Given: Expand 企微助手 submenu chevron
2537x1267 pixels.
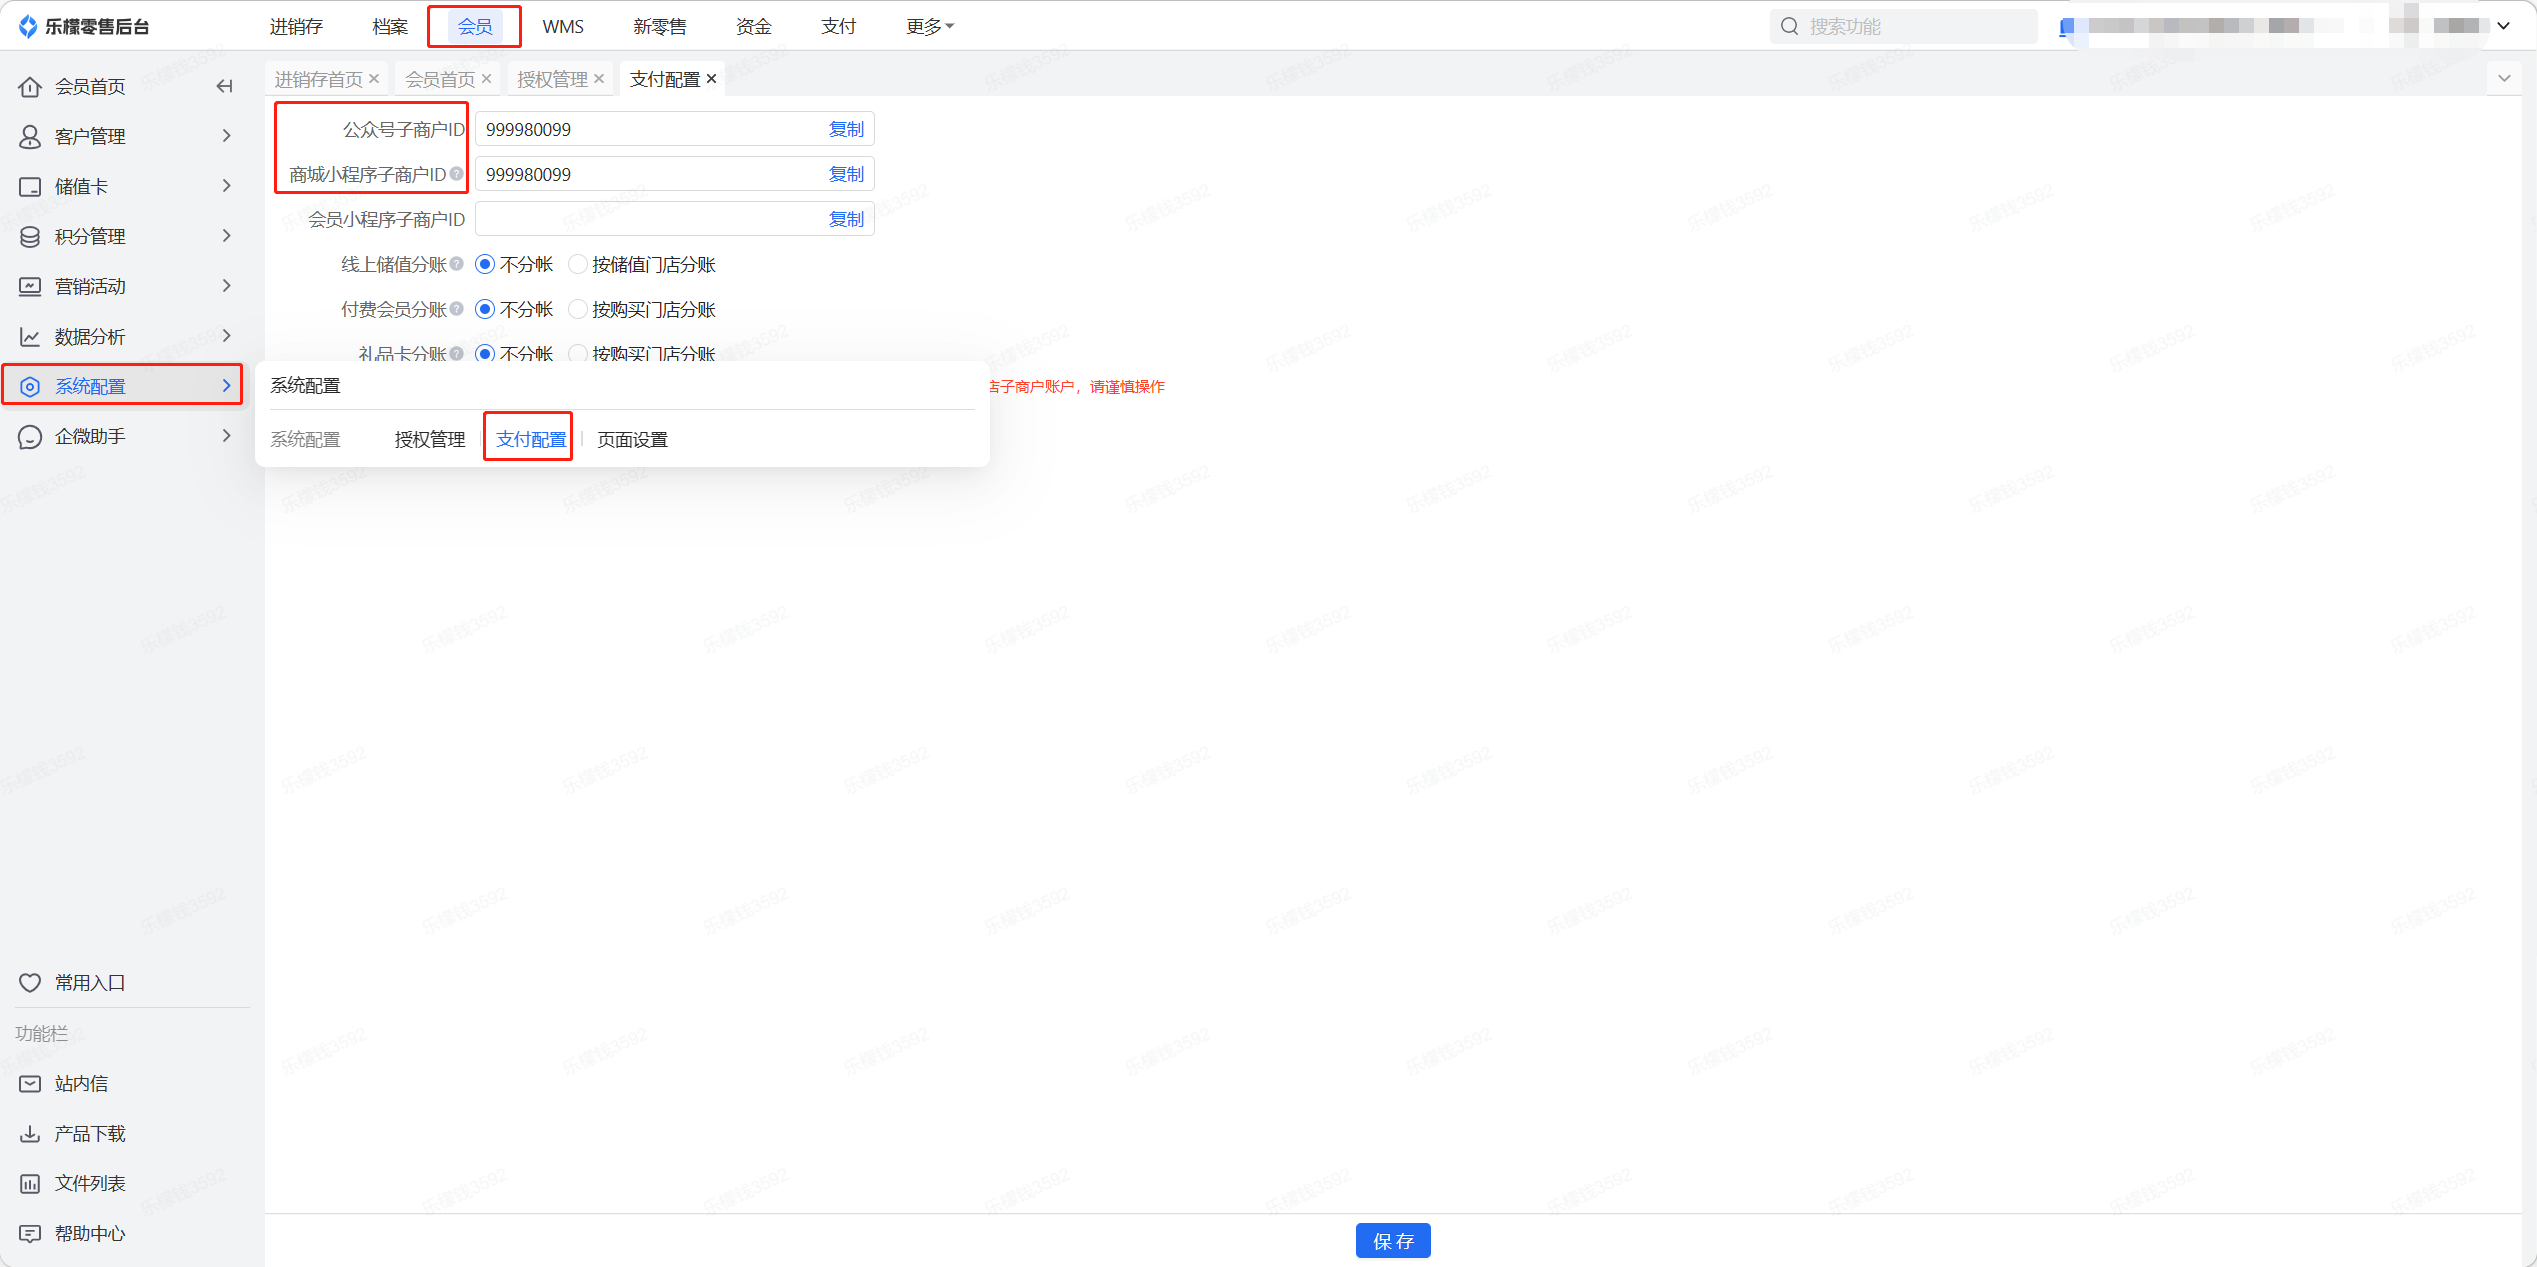Looking at the screenshot, I should [x=227, y=436].
